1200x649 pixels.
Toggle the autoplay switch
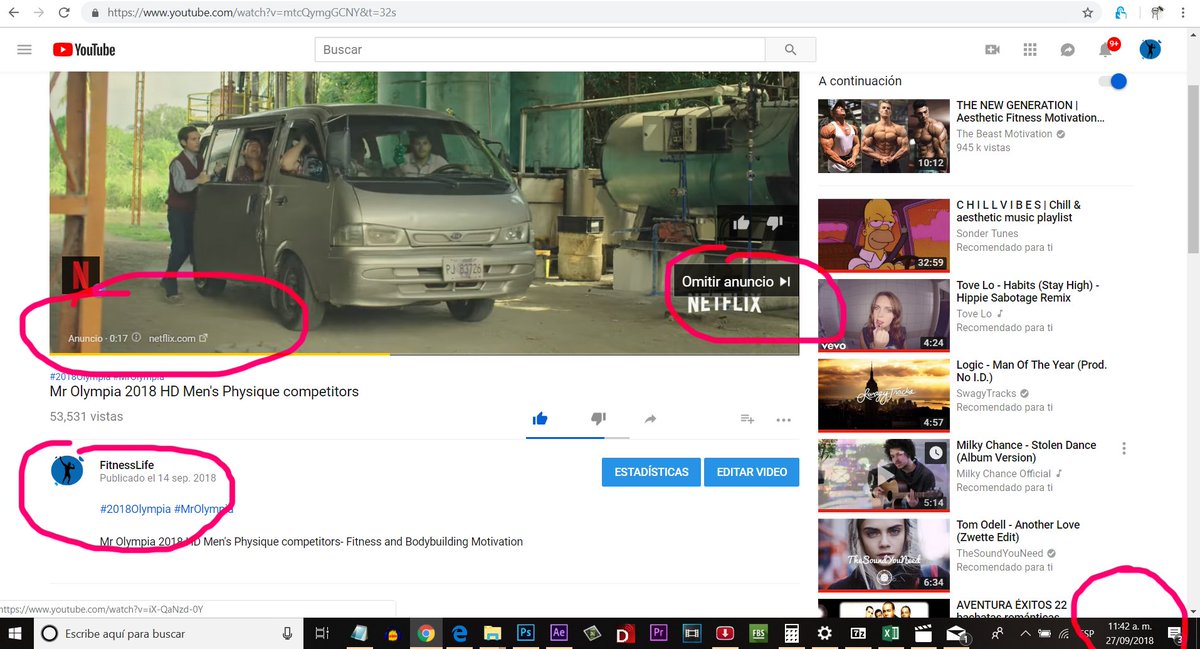click(1112, 81)
